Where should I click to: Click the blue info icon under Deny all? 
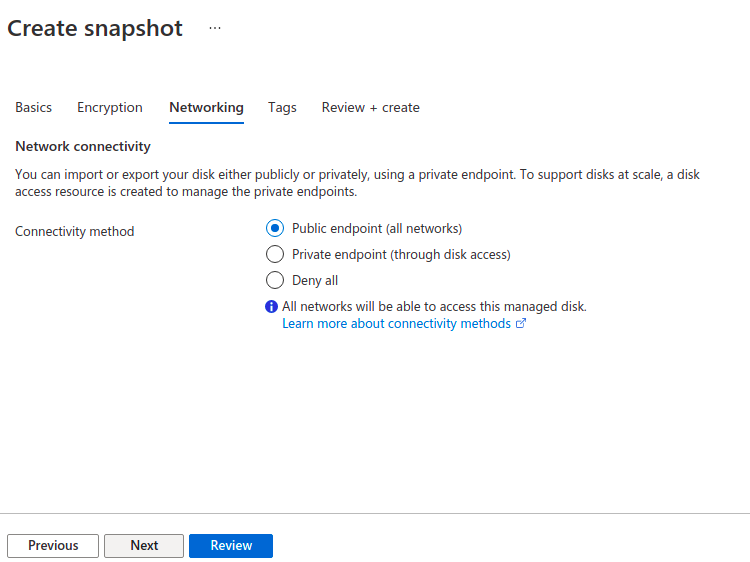point(271,307)
